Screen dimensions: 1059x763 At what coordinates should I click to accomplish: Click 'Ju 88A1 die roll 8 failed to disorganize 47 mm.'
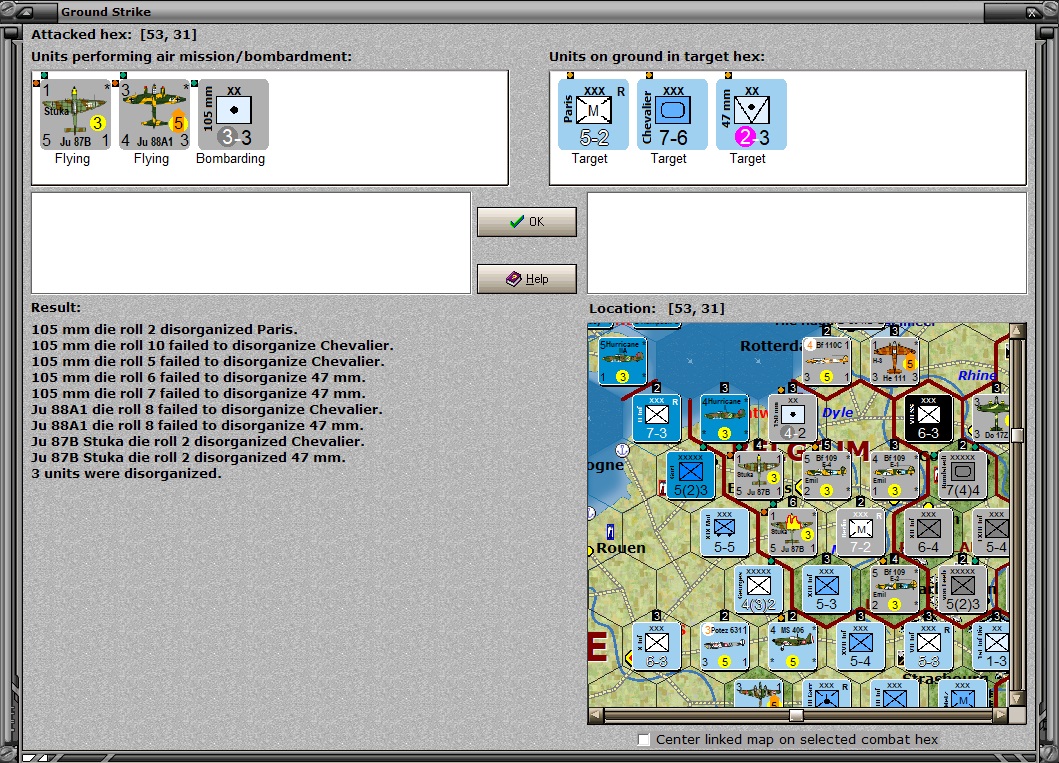(x=197, y=425)
